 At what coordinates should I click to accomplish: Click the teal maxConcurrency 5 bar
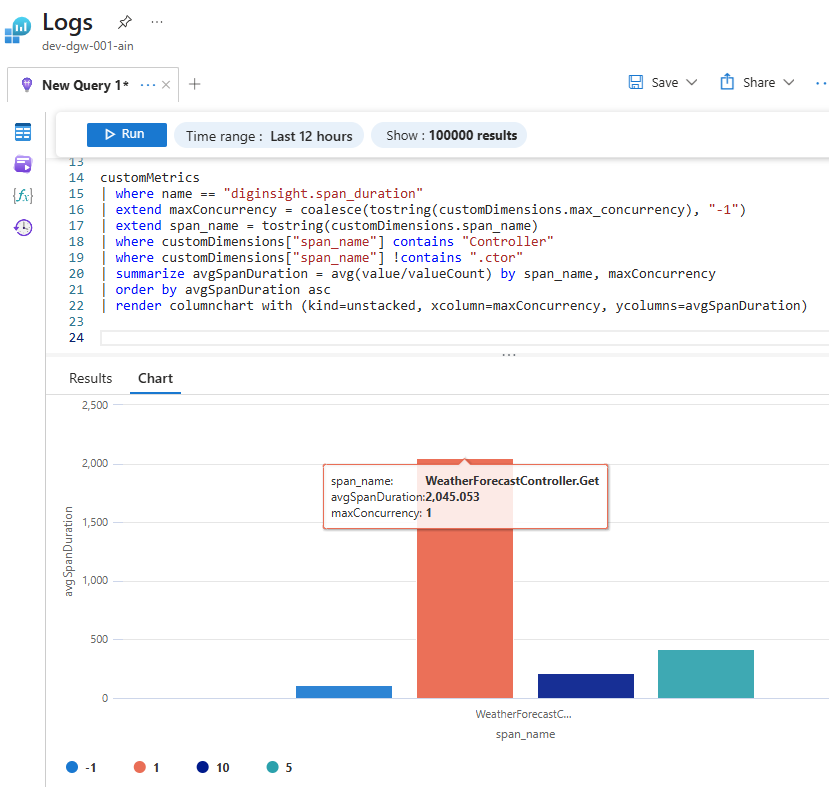[x=705, y=673]
